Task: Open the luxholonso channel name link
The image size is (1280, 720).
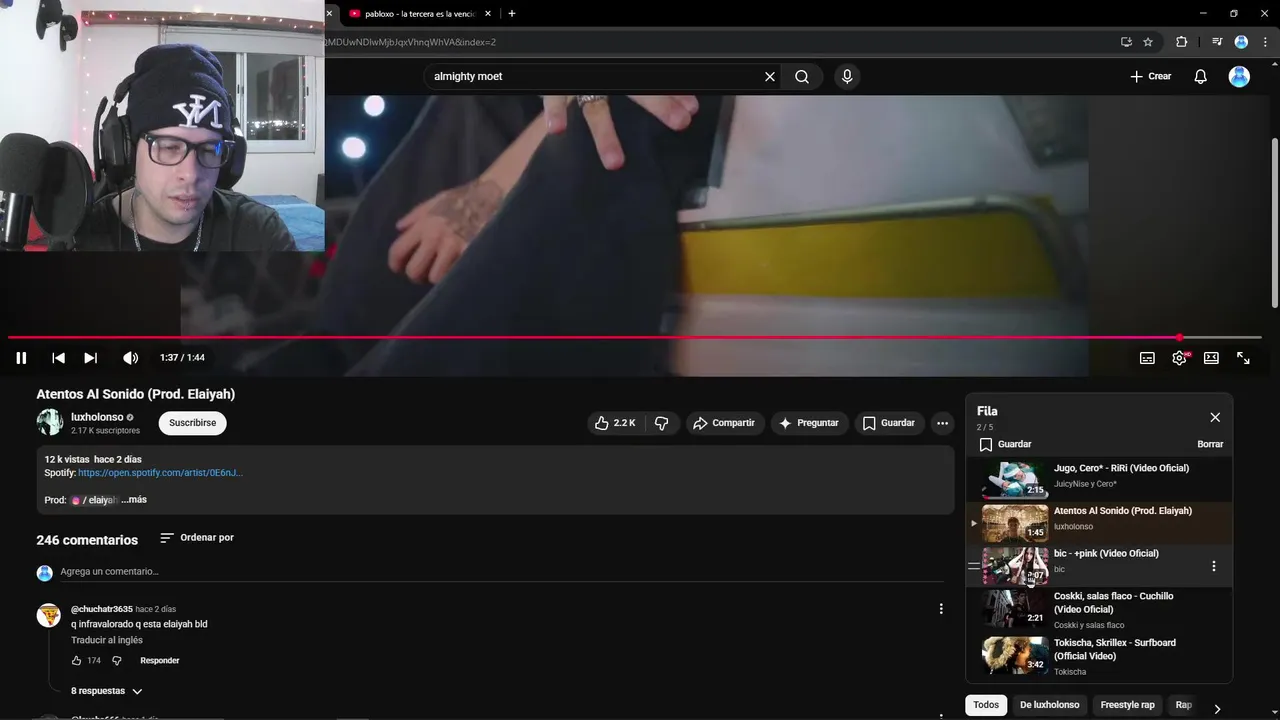Action: (x=97, y=417)
